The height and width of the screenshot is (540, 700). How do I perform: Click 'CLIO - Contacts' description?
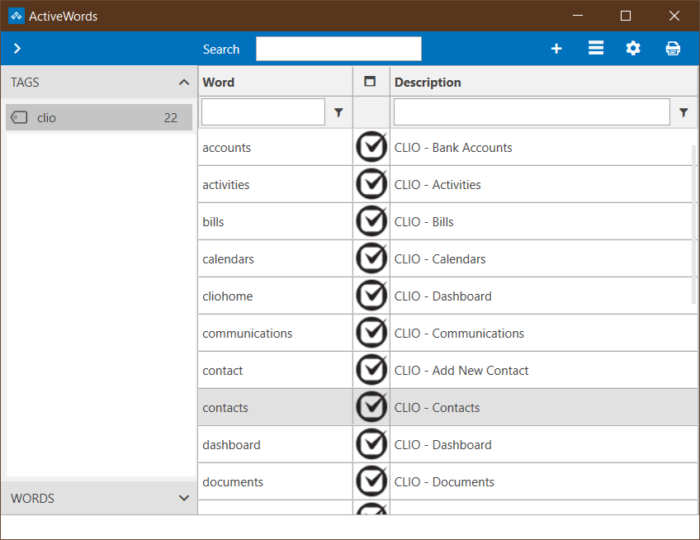(x=437, y=407)
